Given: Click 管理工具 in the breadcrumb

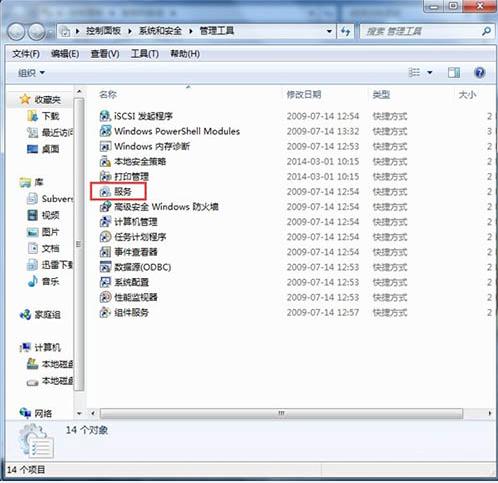Looking at the screenshot, I should (x=217, y=31).
